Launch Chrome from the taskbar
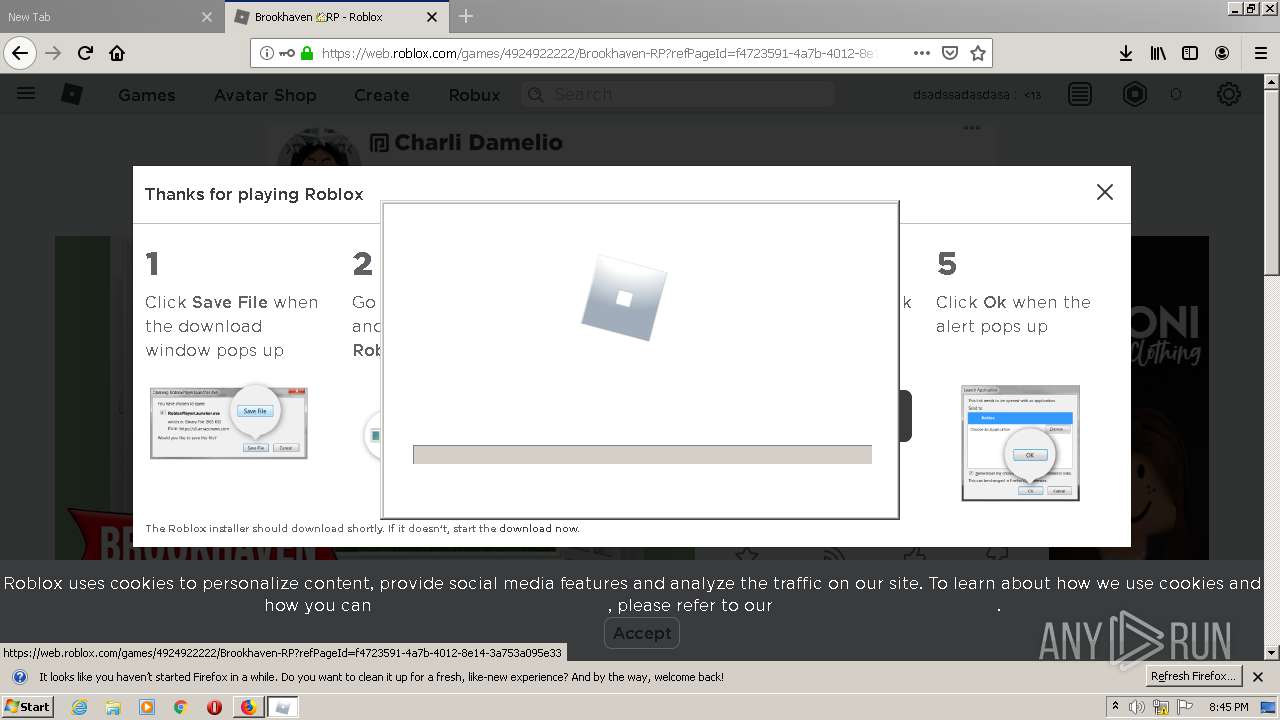This screenshot has height=720, width=1280. coord(181,707)
